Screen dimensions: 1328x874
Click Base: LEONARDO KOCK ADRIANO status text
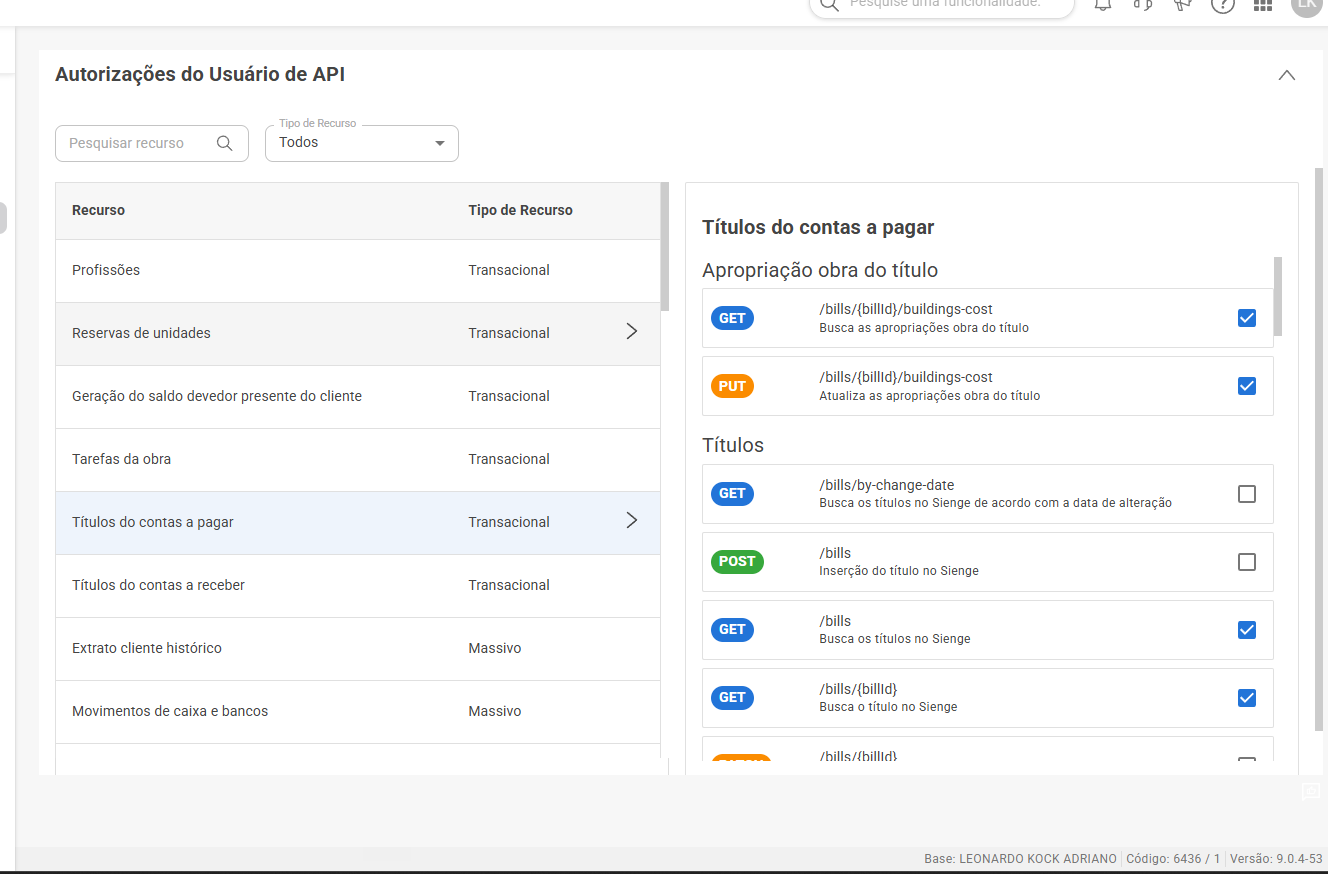coord(1020,859)
